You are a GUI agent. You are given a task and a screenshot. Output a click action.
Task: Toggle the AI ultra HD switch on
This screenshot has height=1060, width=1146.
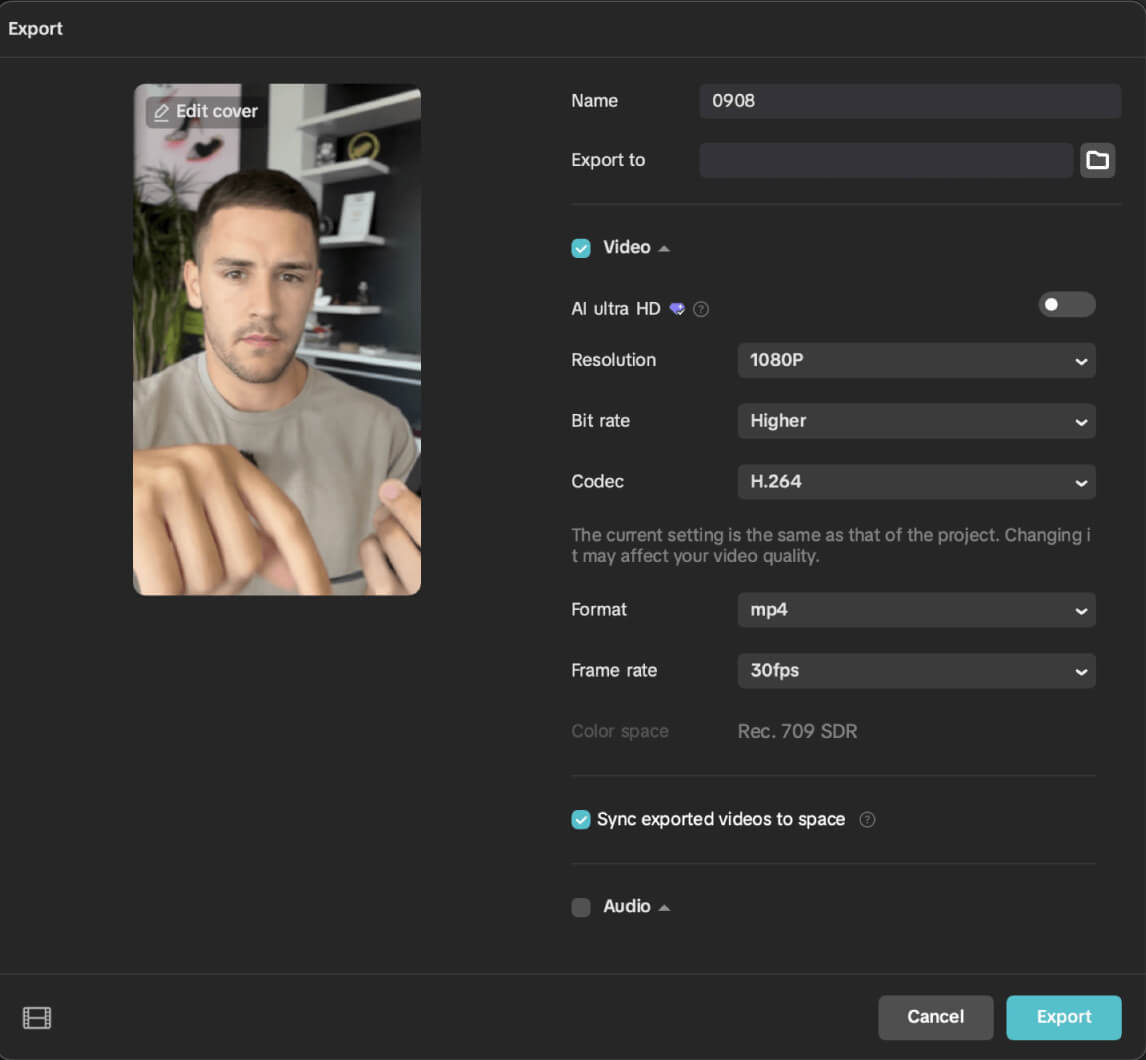click(x=1066, y=305)
